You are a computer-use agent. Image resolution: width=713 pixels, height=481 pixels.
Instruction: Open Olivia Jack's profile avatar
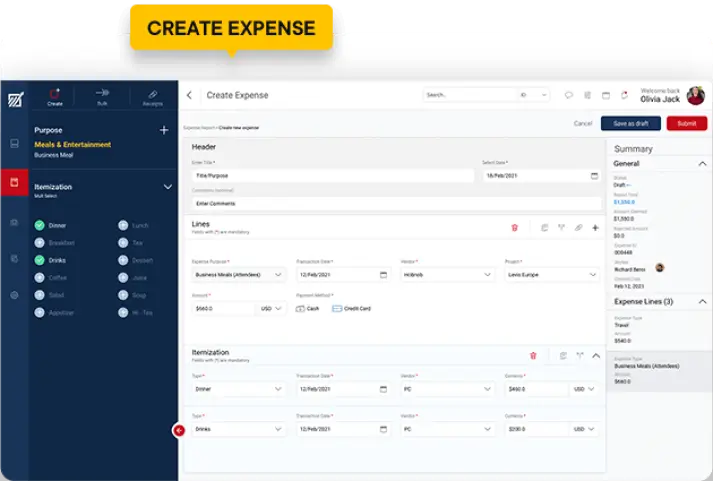[696, 95]
